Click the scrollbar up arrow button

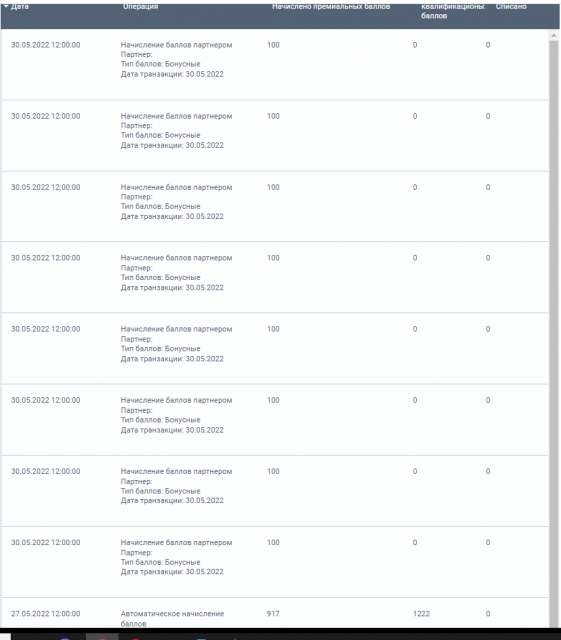[x=554, y=36]
